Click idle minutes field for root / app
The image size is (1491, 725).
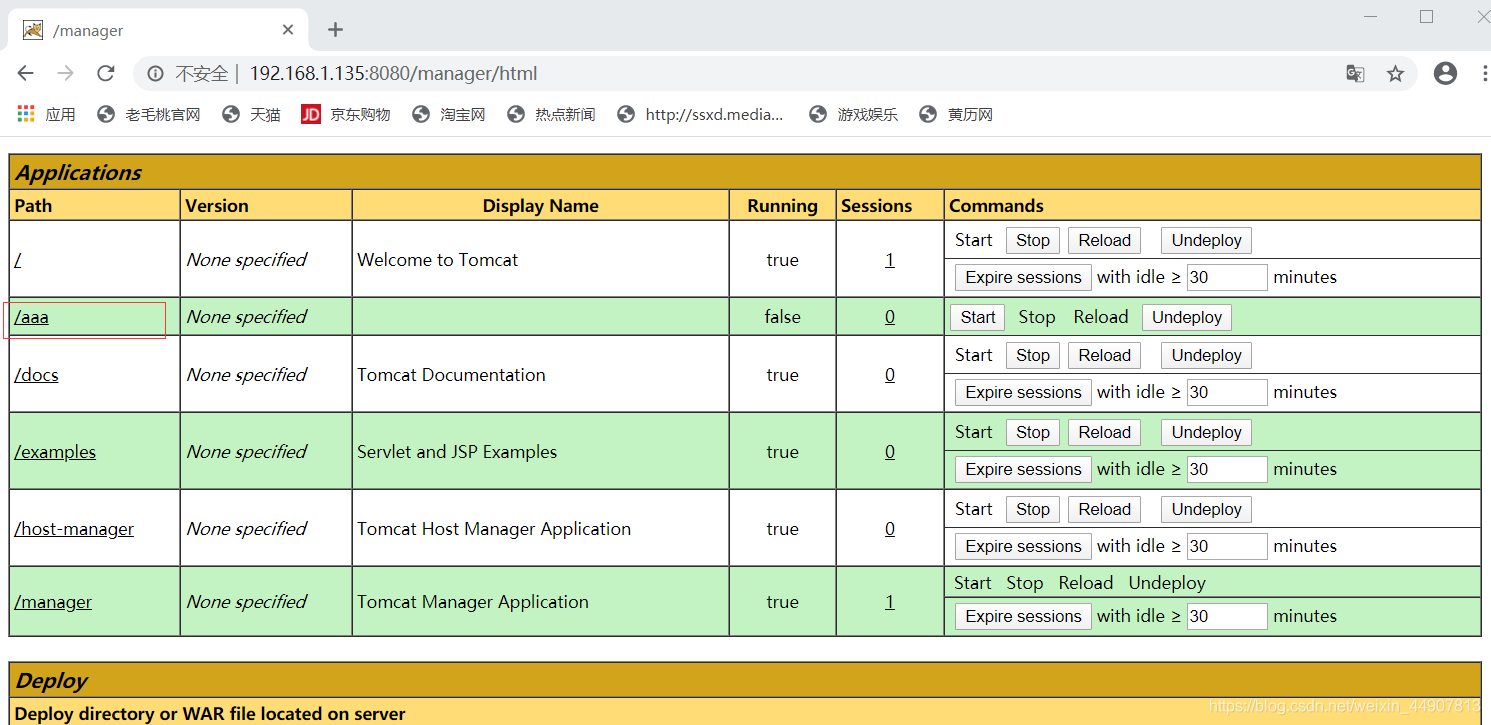pos(1227,277)
